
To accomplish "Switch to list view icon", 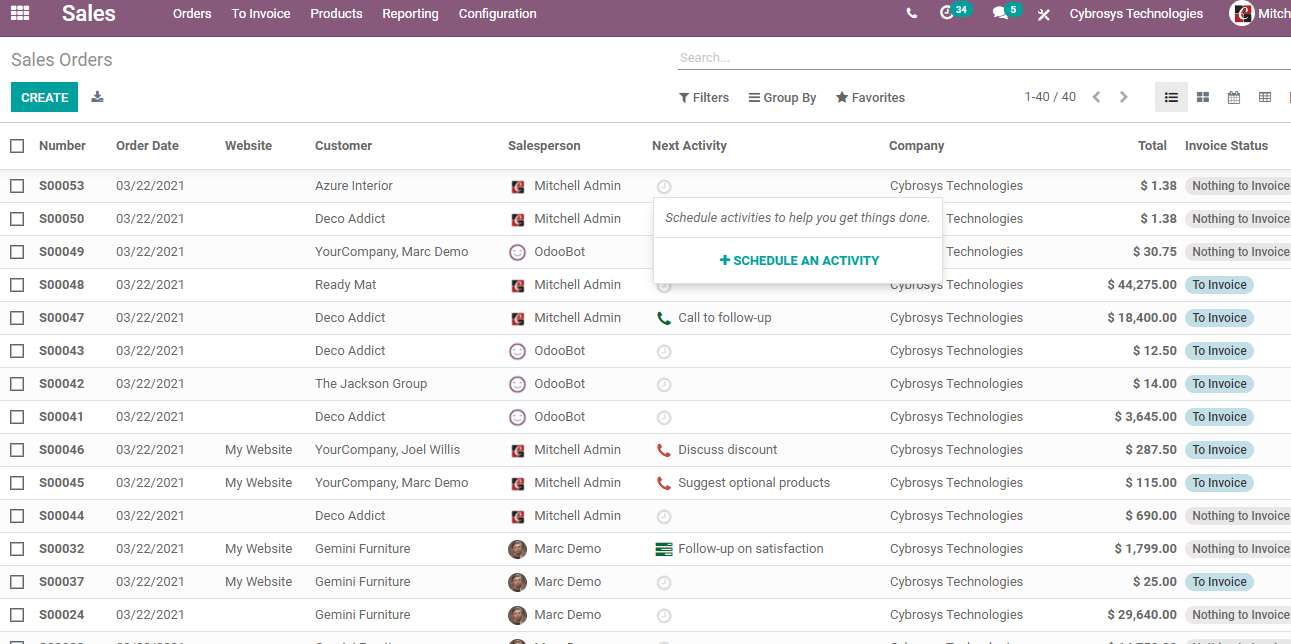I will [1171, 97].
